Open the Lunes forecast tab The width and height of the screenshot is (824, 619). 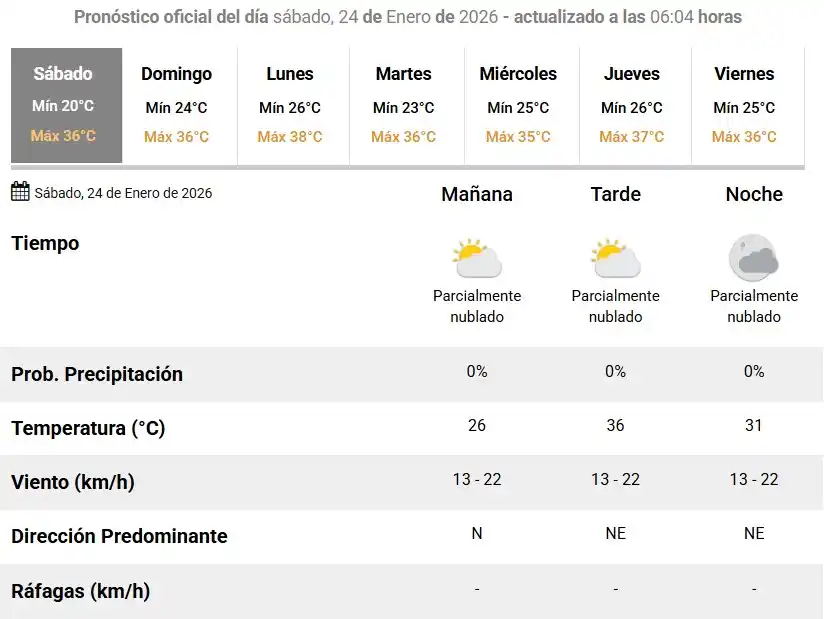290,105
